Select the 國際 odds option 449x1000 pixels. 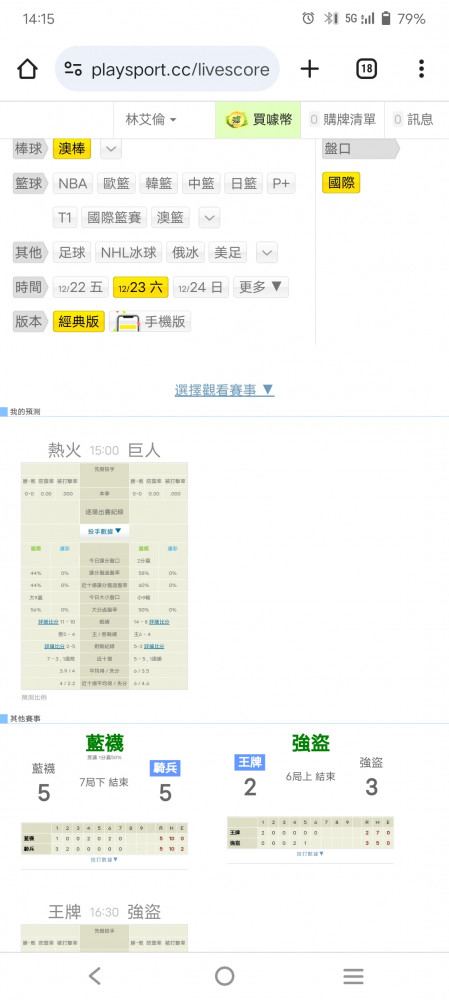341,184
